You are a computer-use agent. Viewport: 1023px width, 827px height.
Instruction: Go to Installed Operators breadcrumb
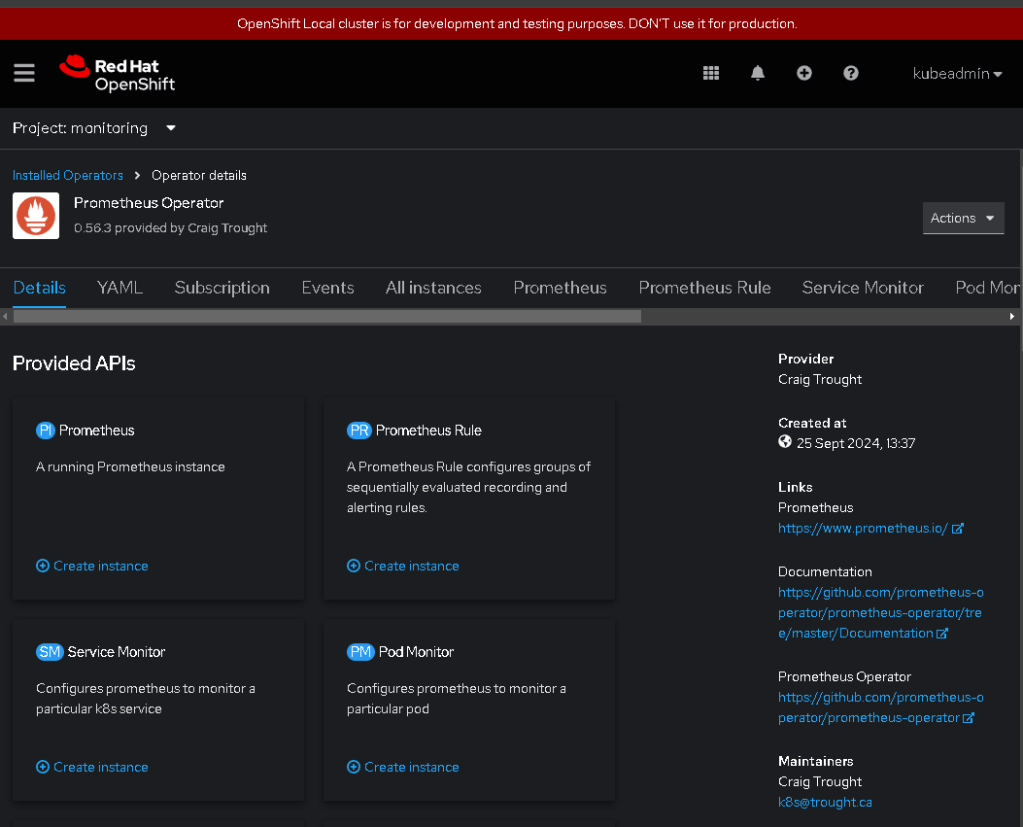68,175
